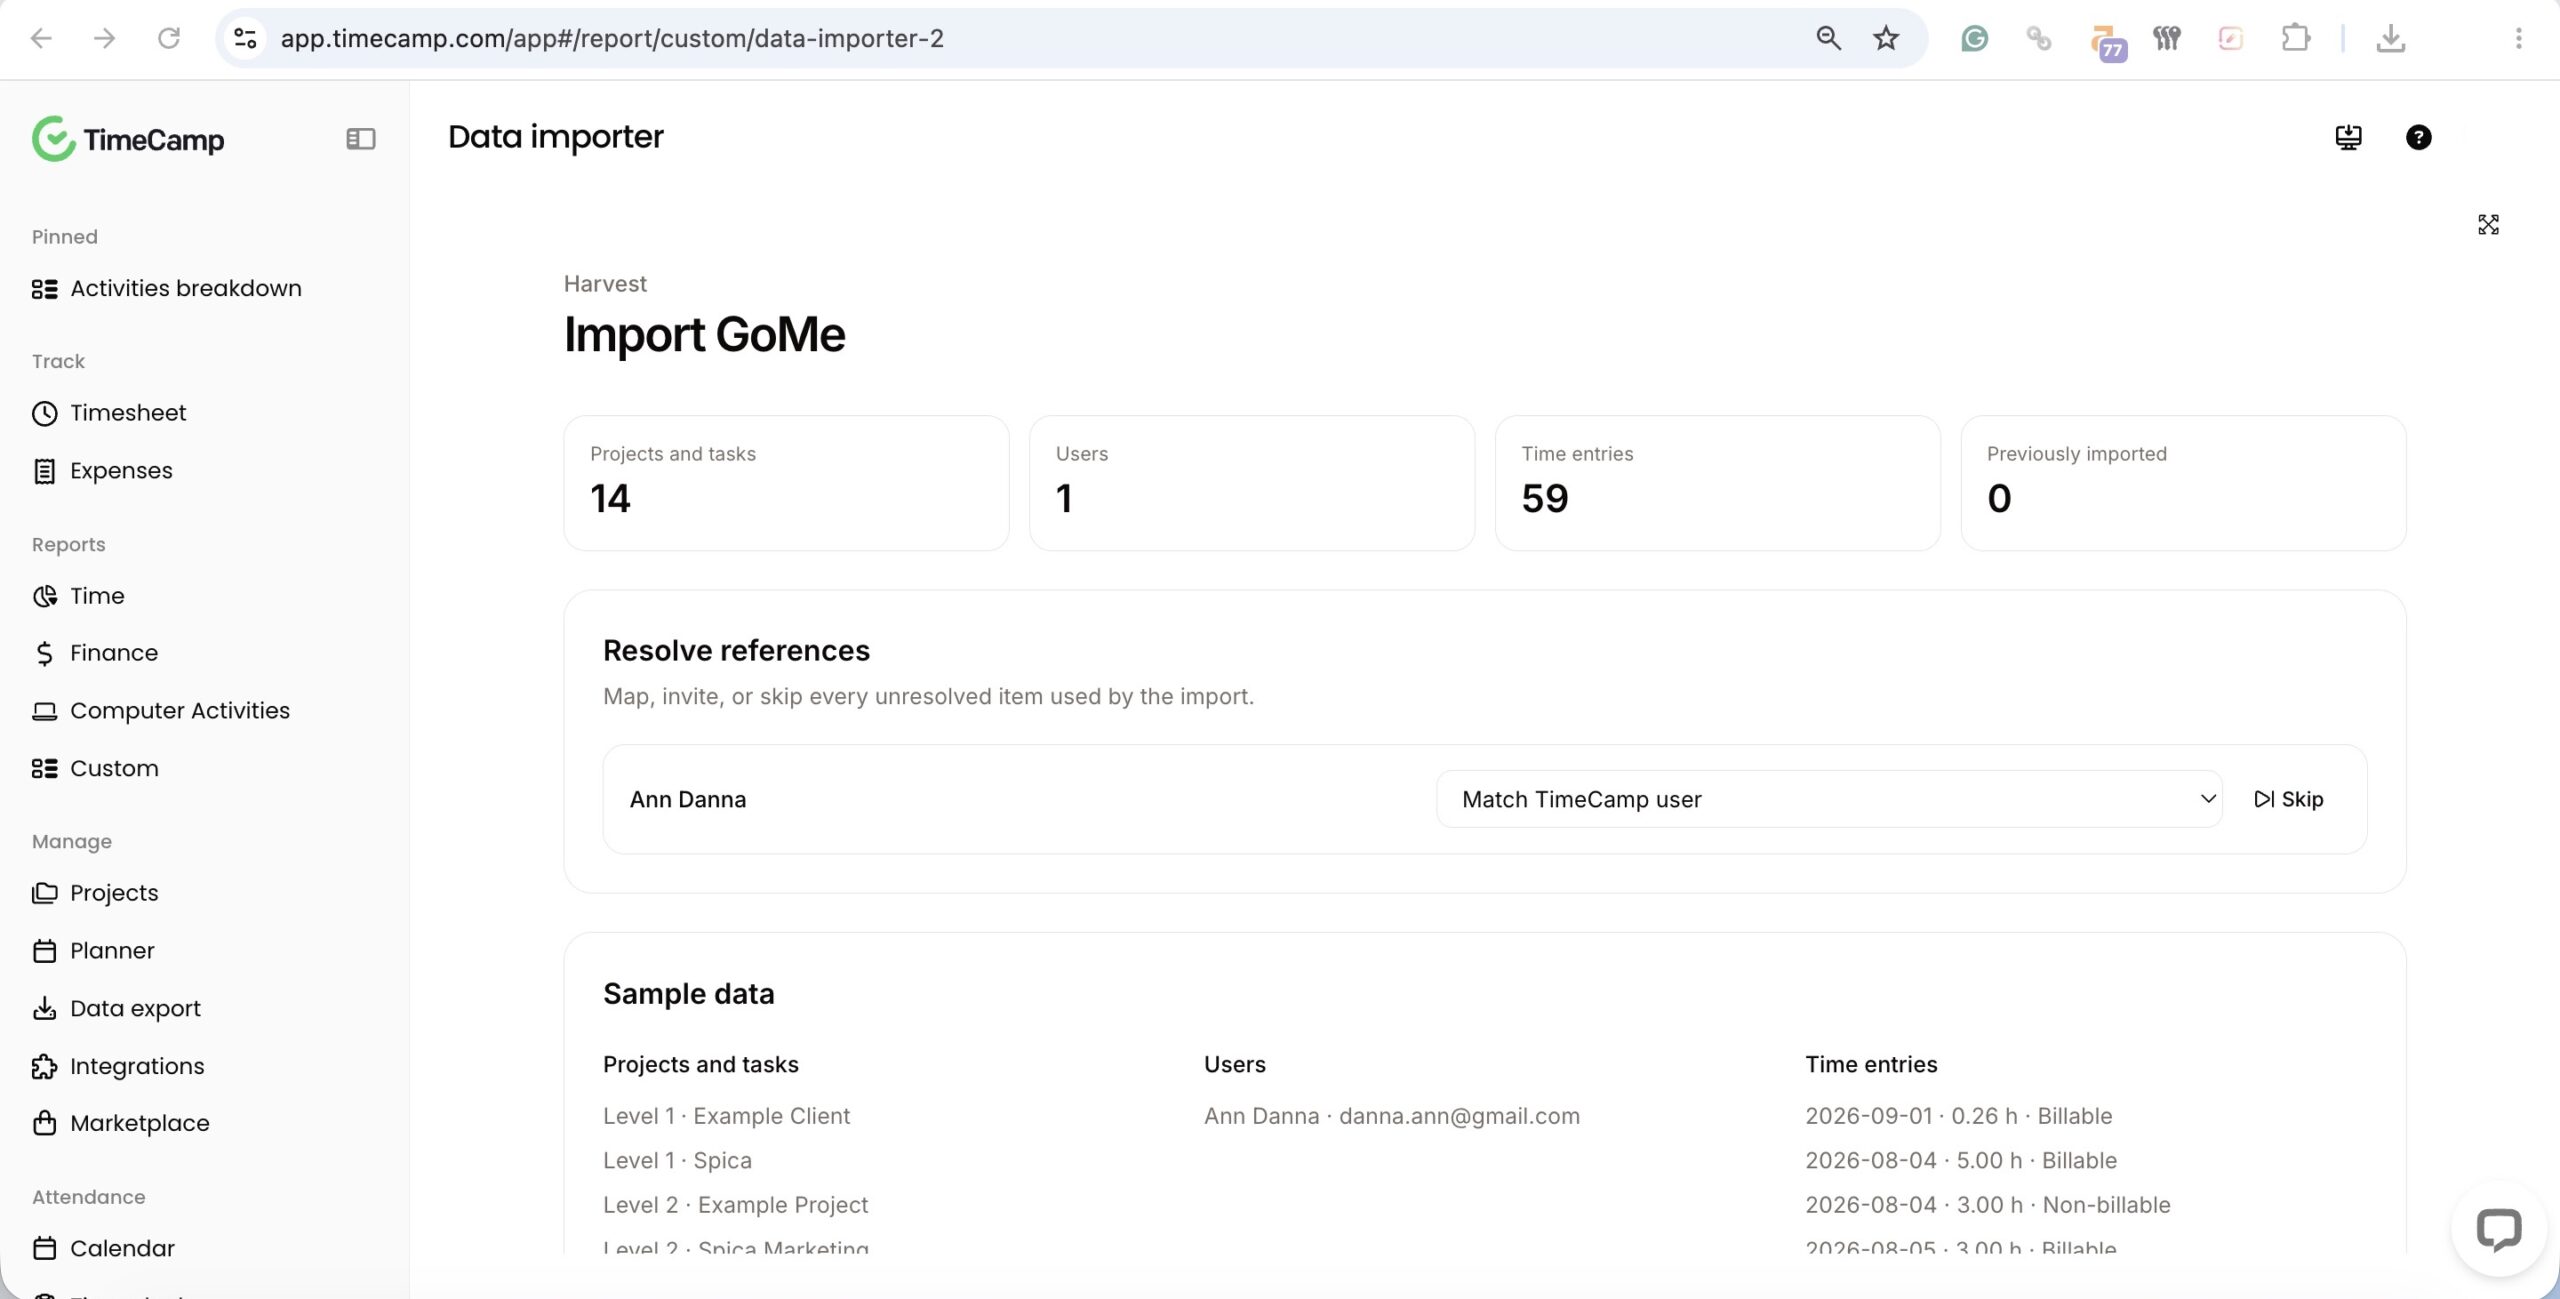
Task: Click the Custom reports grid icon
Action: pyautogui.click(x=44, y=769)
